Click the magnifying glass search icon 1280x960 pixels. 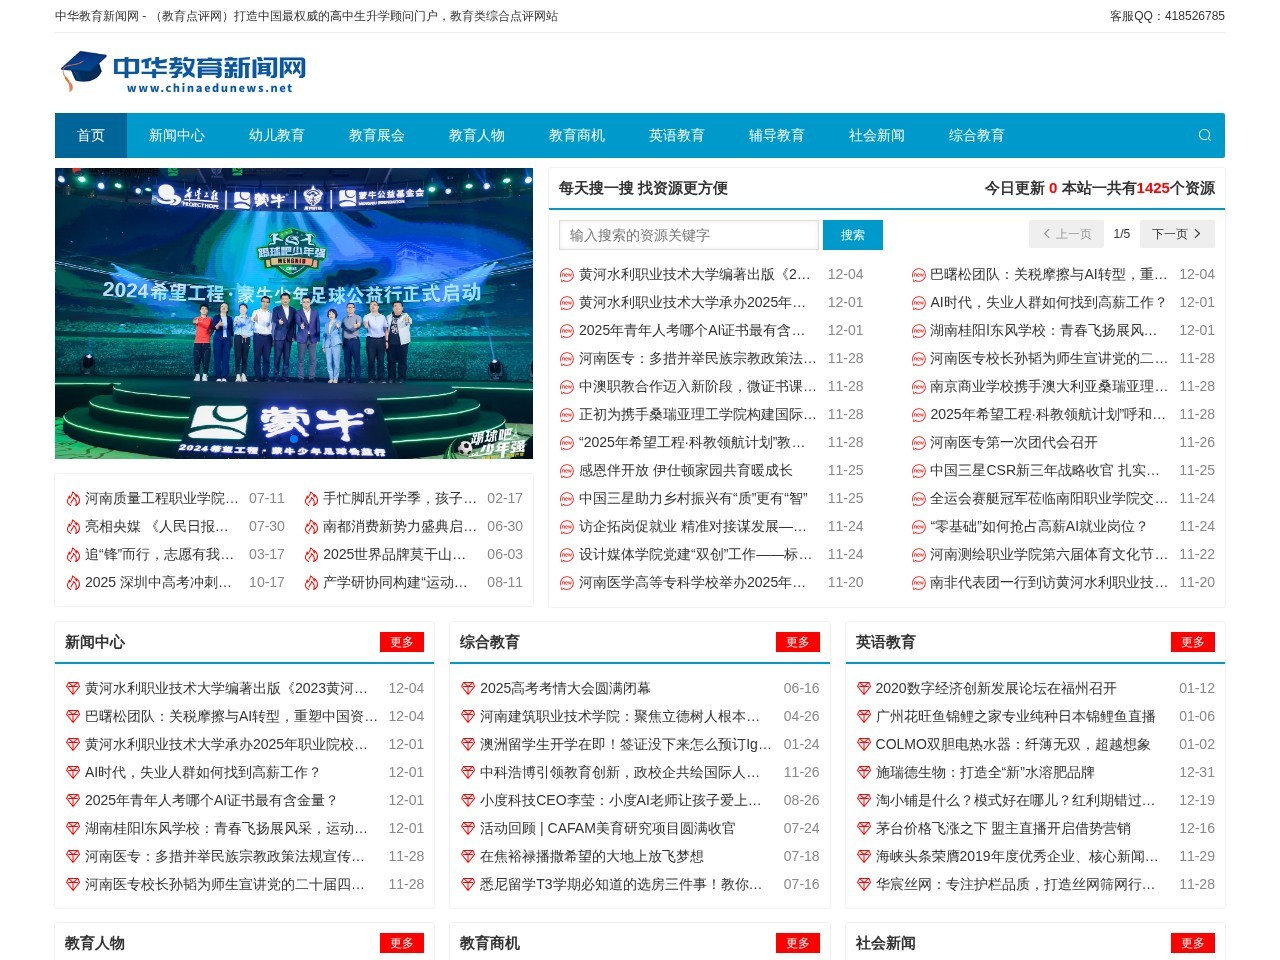coord(1204,135)
